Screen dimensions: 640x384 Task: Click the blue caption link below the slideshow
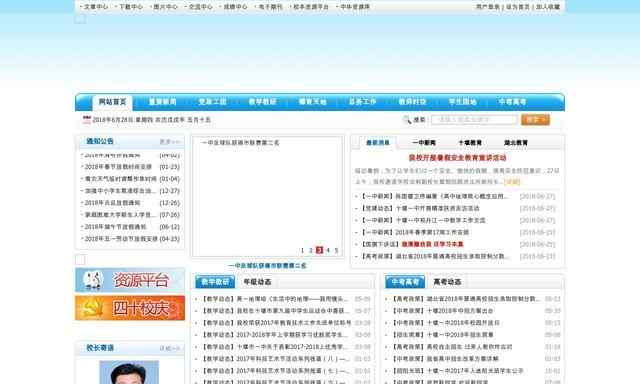267,266
